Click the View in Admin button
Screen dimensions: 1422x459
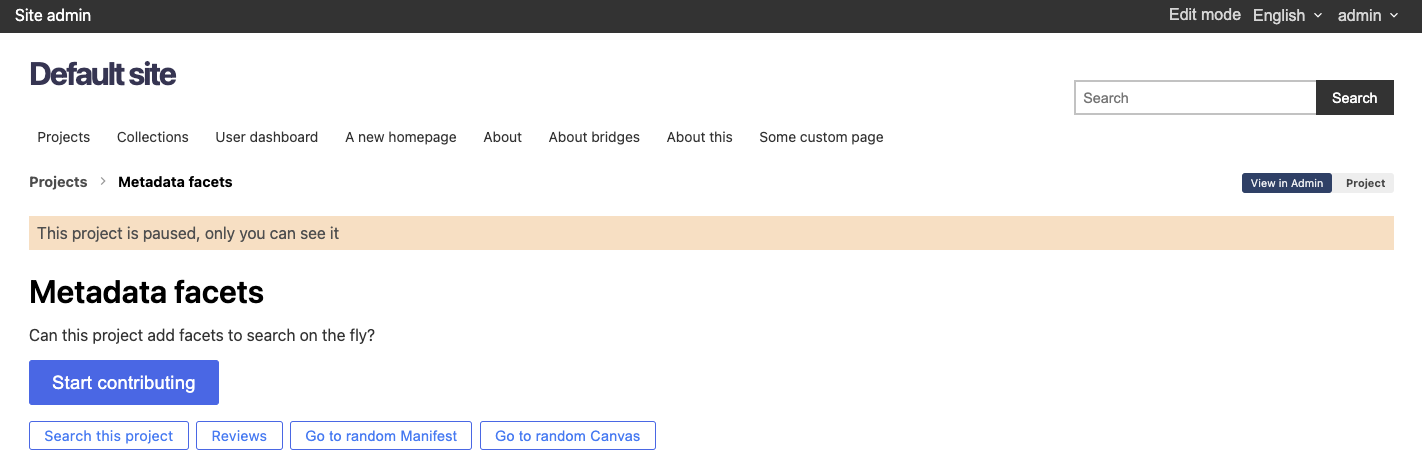coord(1286,183)
